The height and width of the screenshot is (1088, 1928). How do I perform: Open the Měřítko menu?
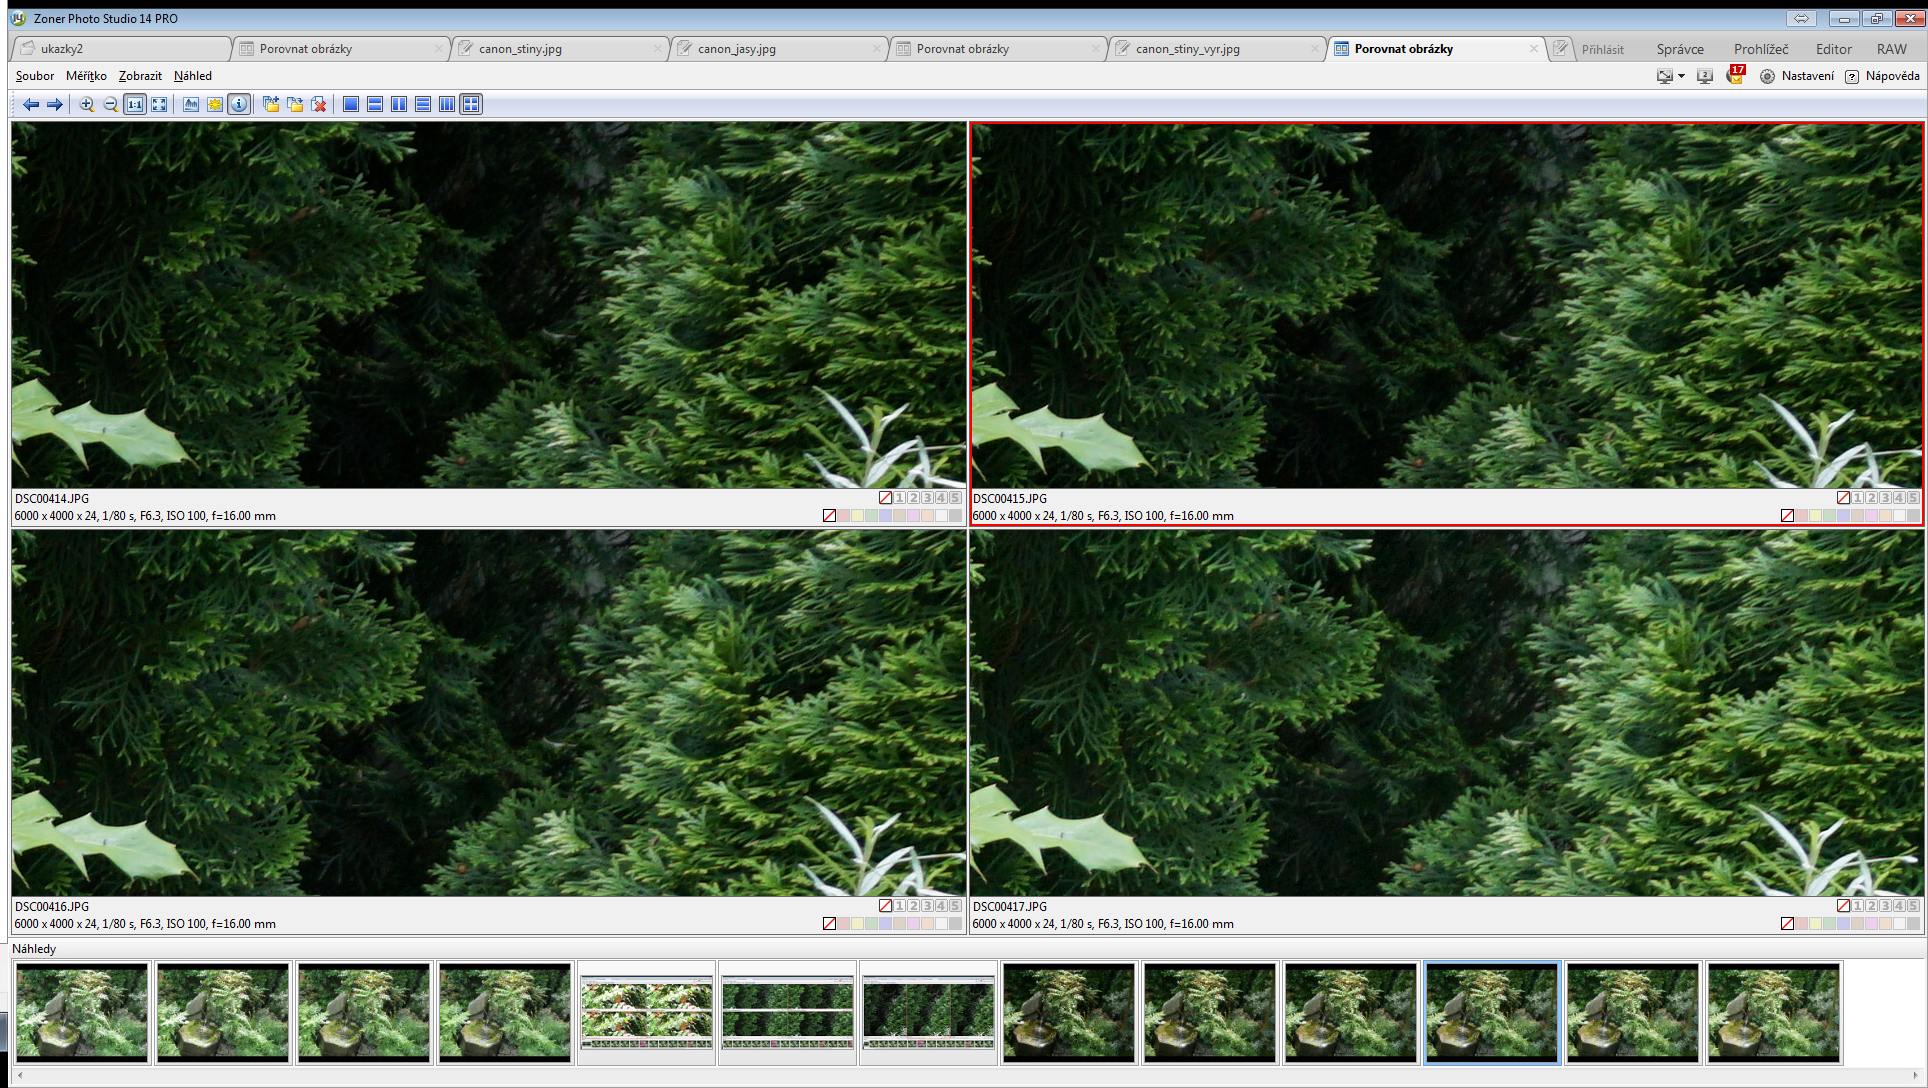[86, 76]
